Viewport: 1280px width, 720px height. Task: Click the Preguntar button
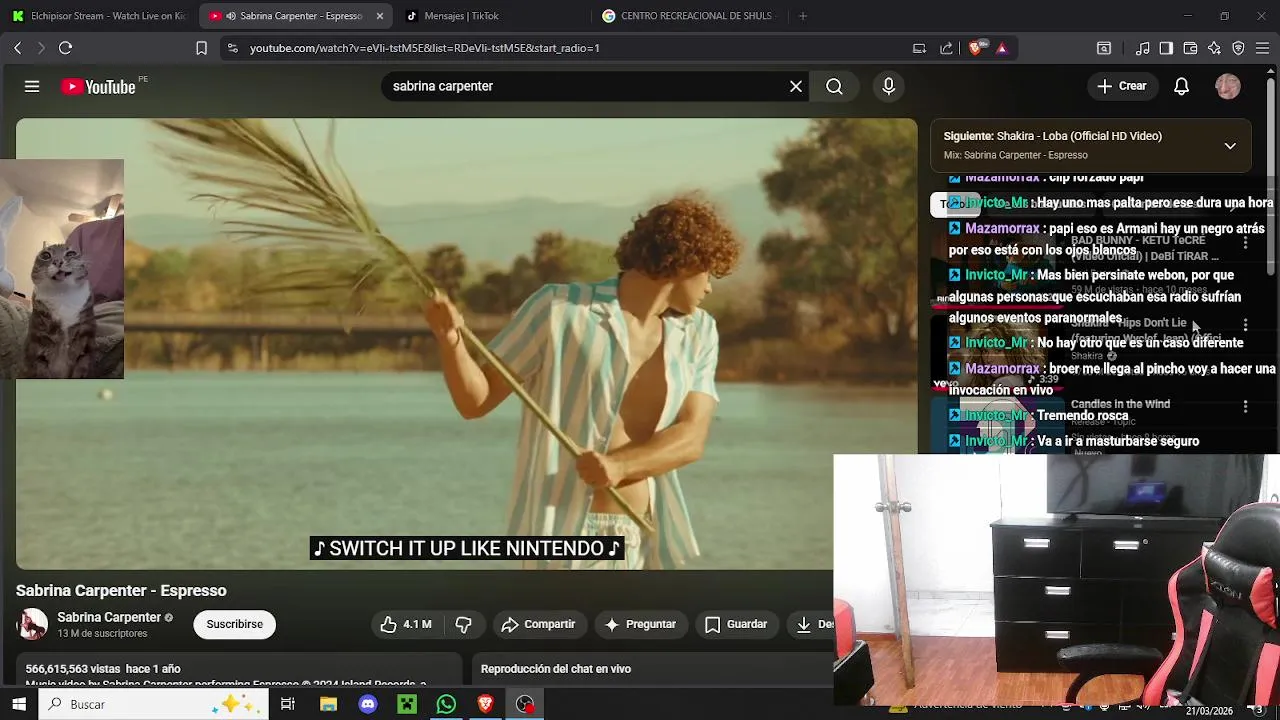pyautogui.click(x=640, y=624)
